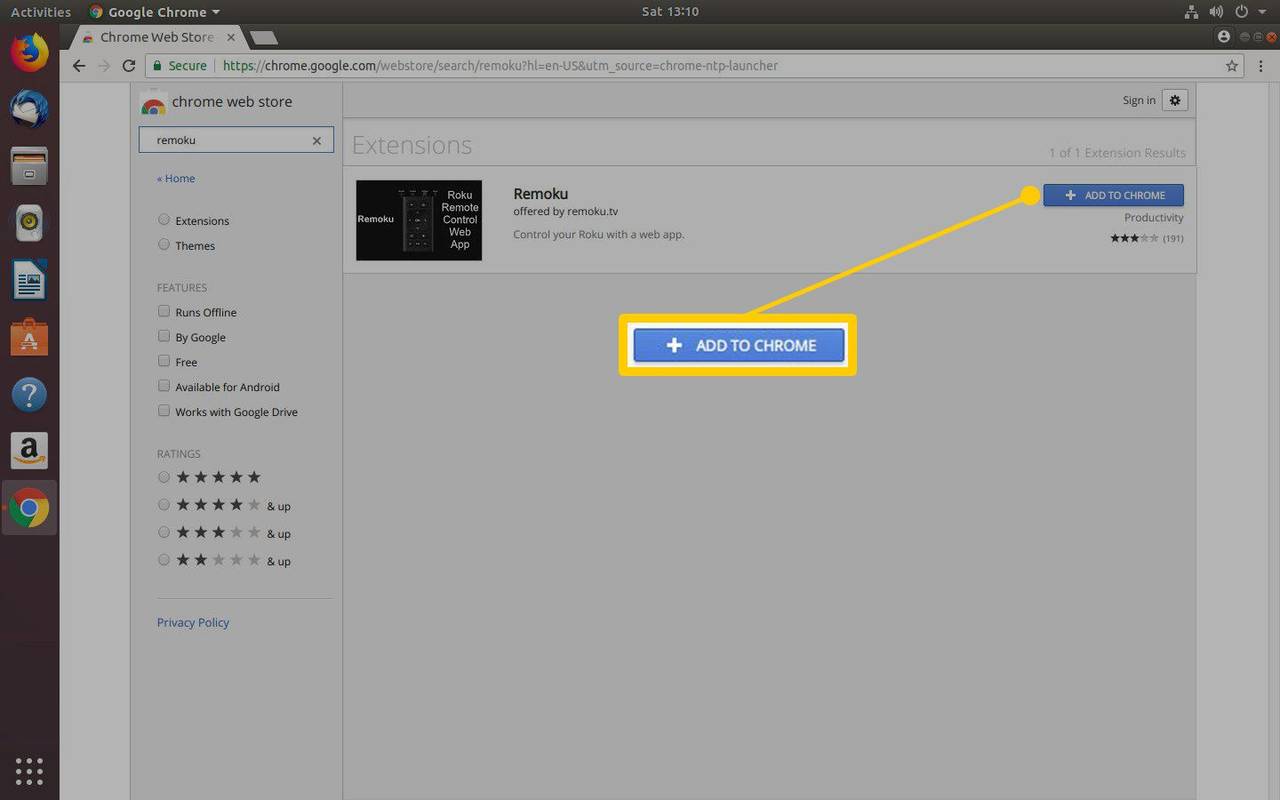Clear the remoku search with X
The image size is (1280, 800).
pos(317,141)
